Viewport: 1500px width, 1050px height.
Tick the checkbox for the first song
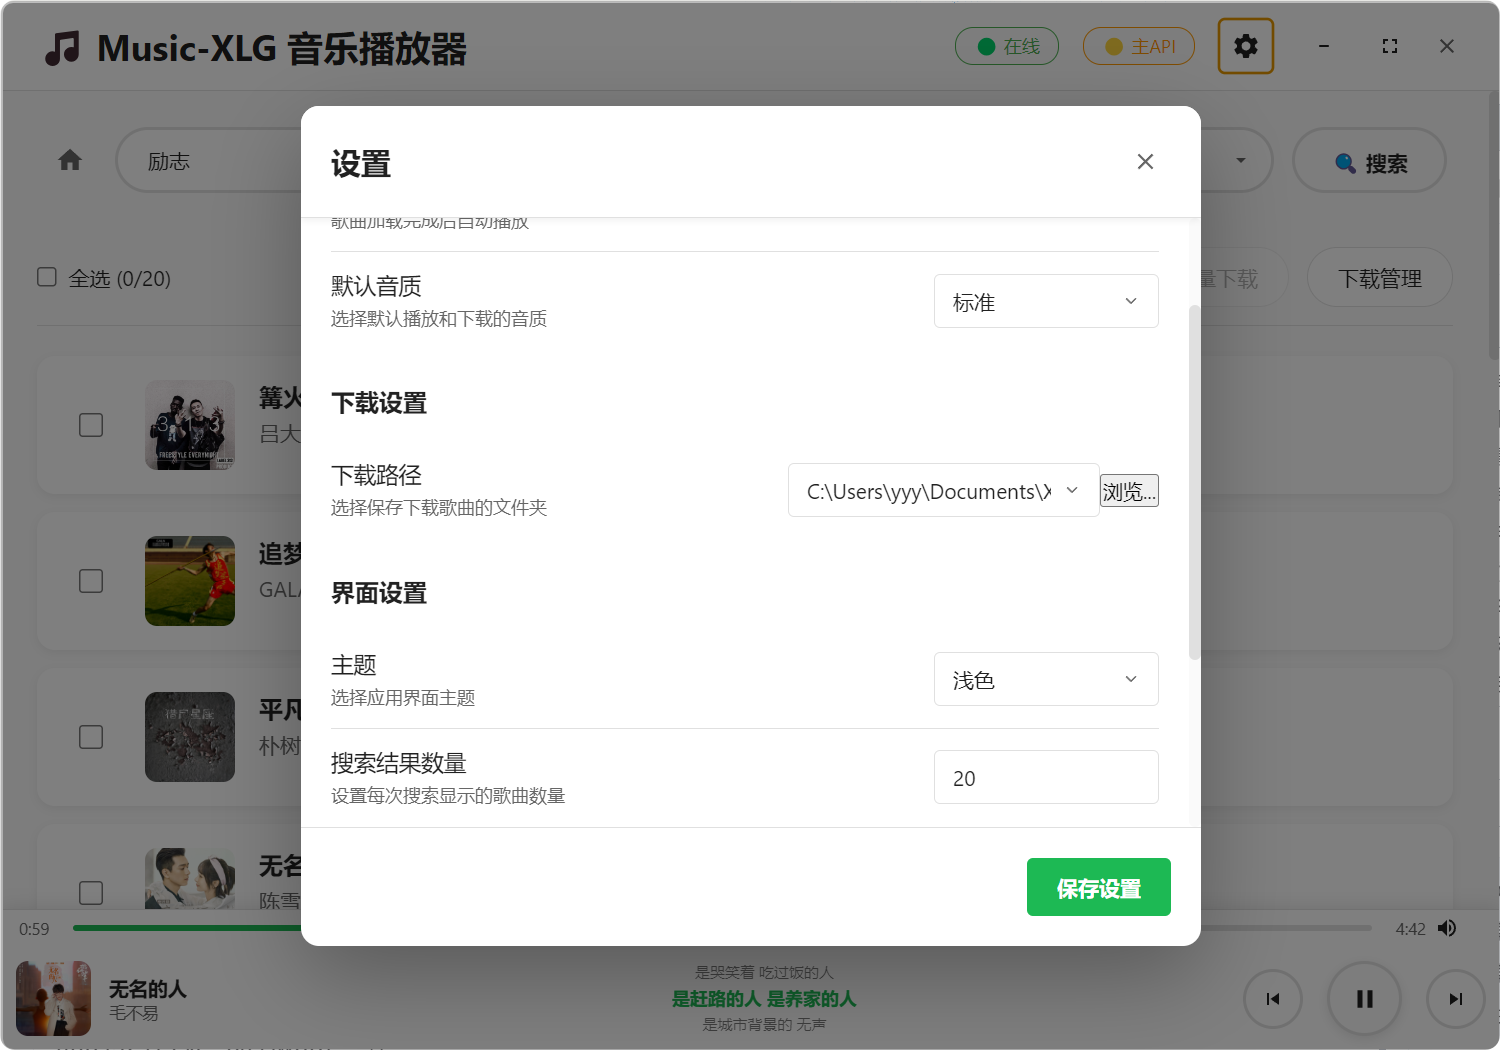coord(91,425)
